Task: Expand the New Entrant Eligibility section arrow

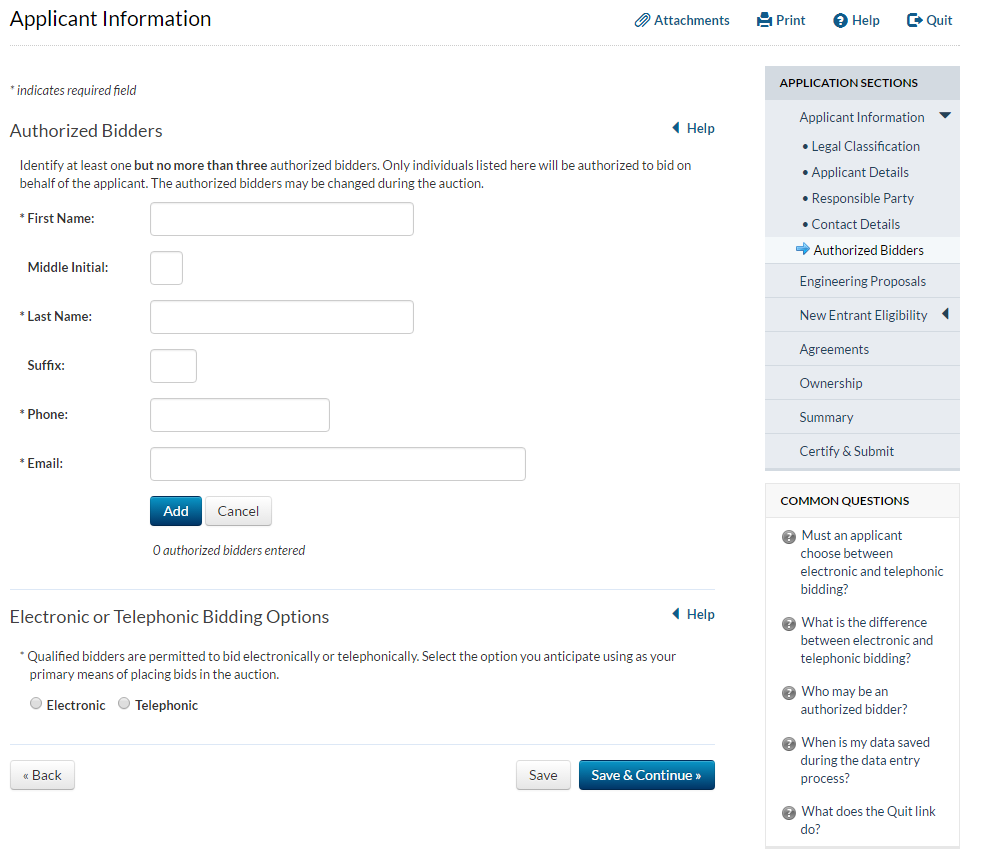Action: point(945,314)
